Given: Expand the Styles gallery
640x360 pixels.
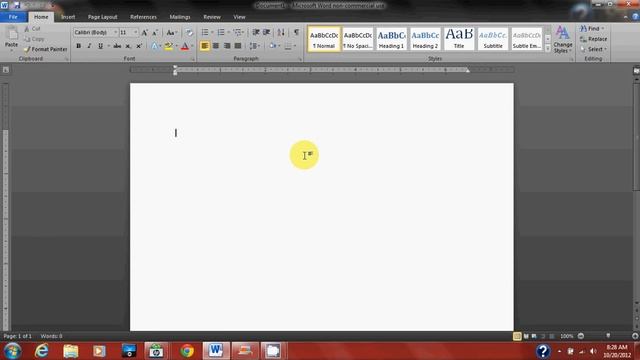Looking at the screenshot, I should coord(548,49).
